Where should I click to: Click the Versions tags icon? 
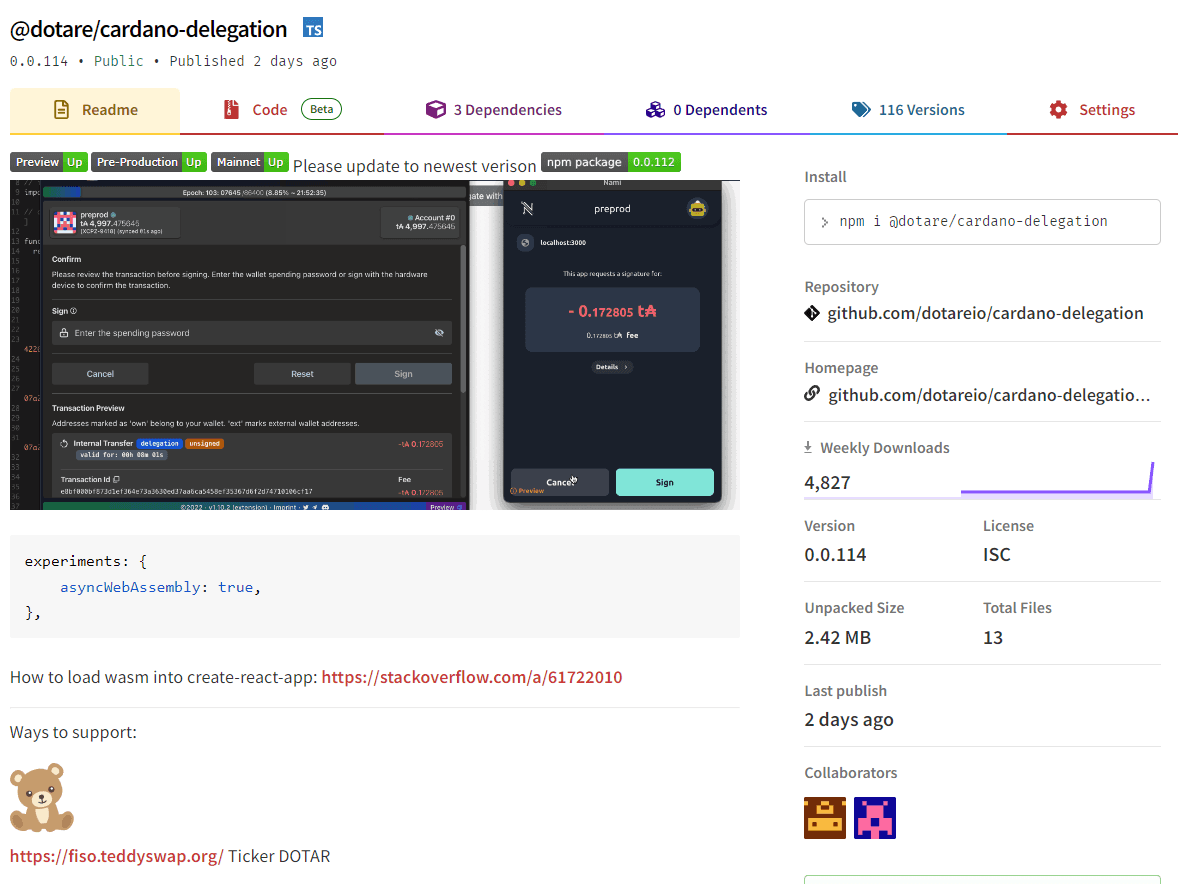861,110
